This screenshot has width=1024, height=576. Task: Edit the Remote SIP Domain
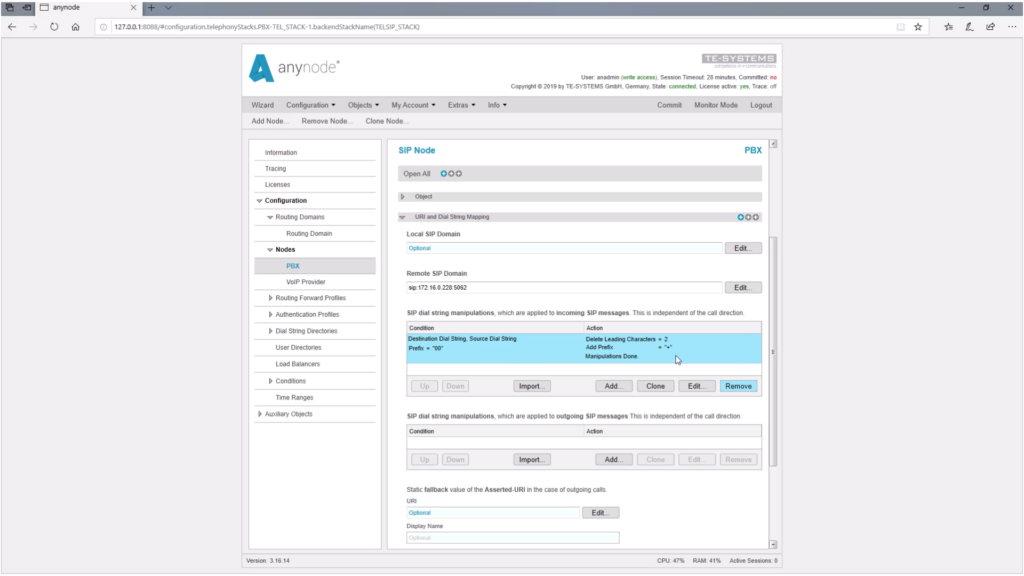point(743,287)
